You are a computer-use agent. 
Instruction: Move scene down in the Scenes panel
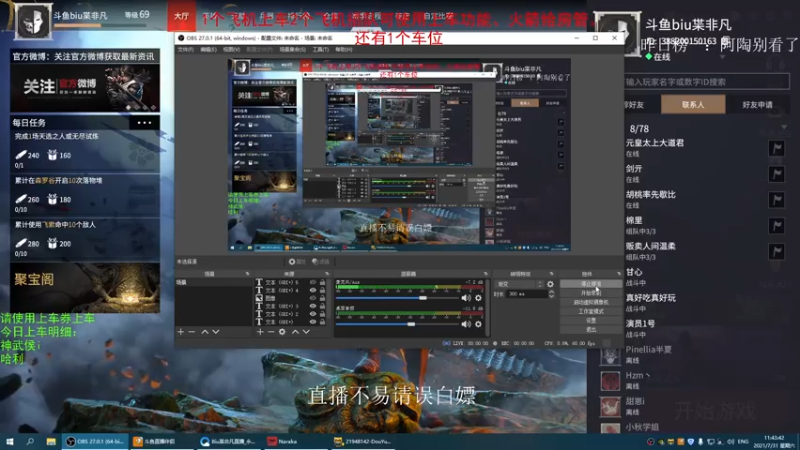[216, 332]
